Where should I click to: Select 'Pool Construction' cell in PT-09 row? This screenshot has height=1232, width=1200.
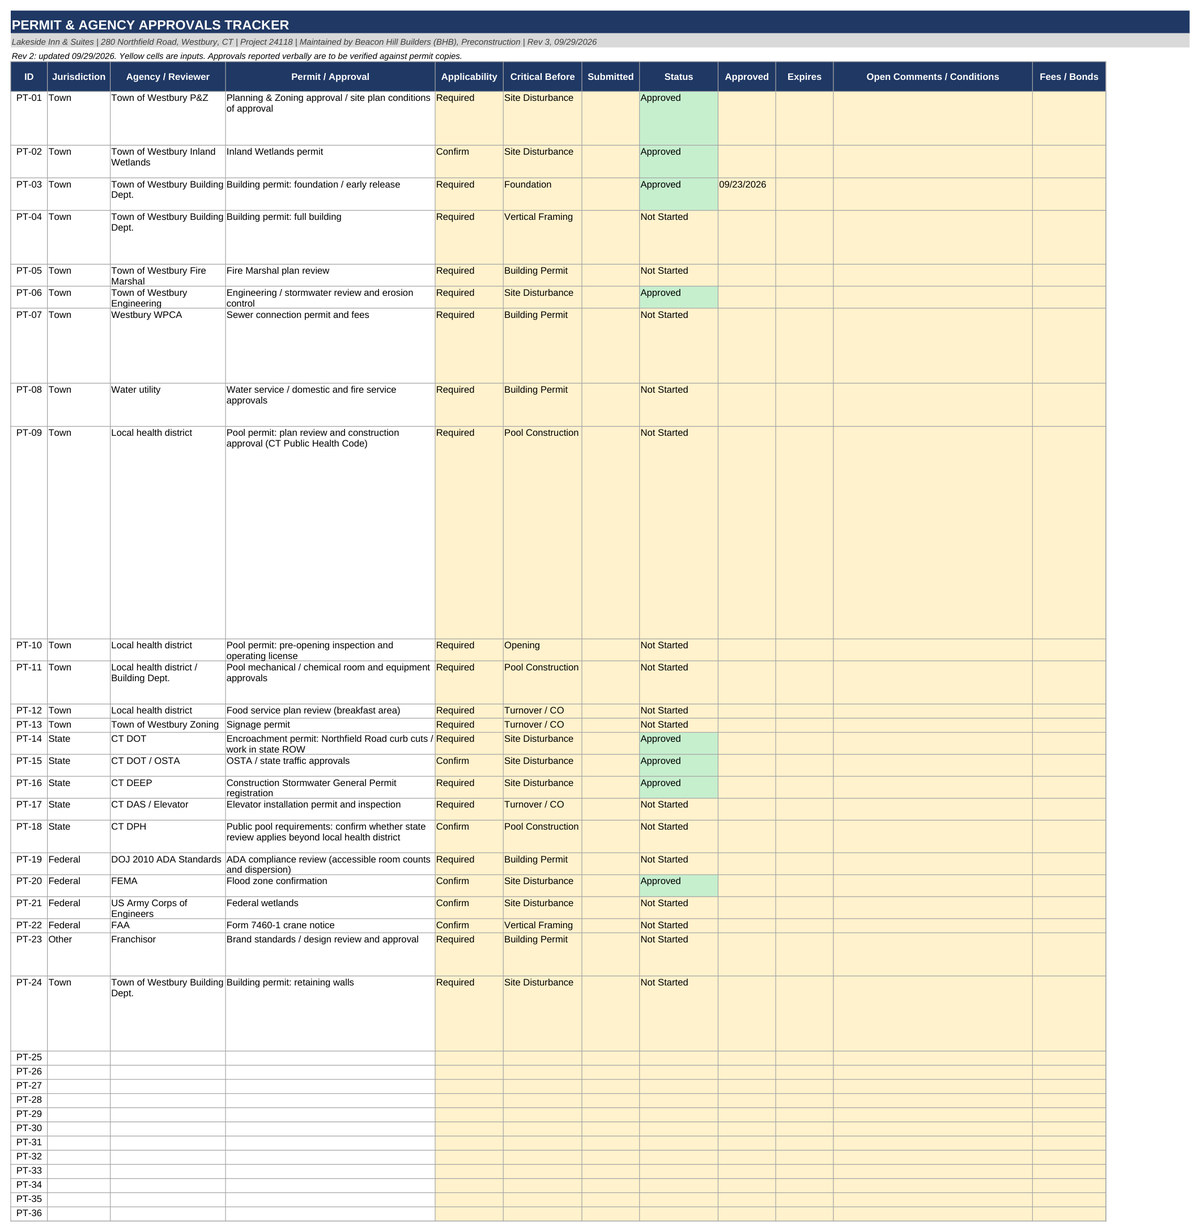click(542, 532)
